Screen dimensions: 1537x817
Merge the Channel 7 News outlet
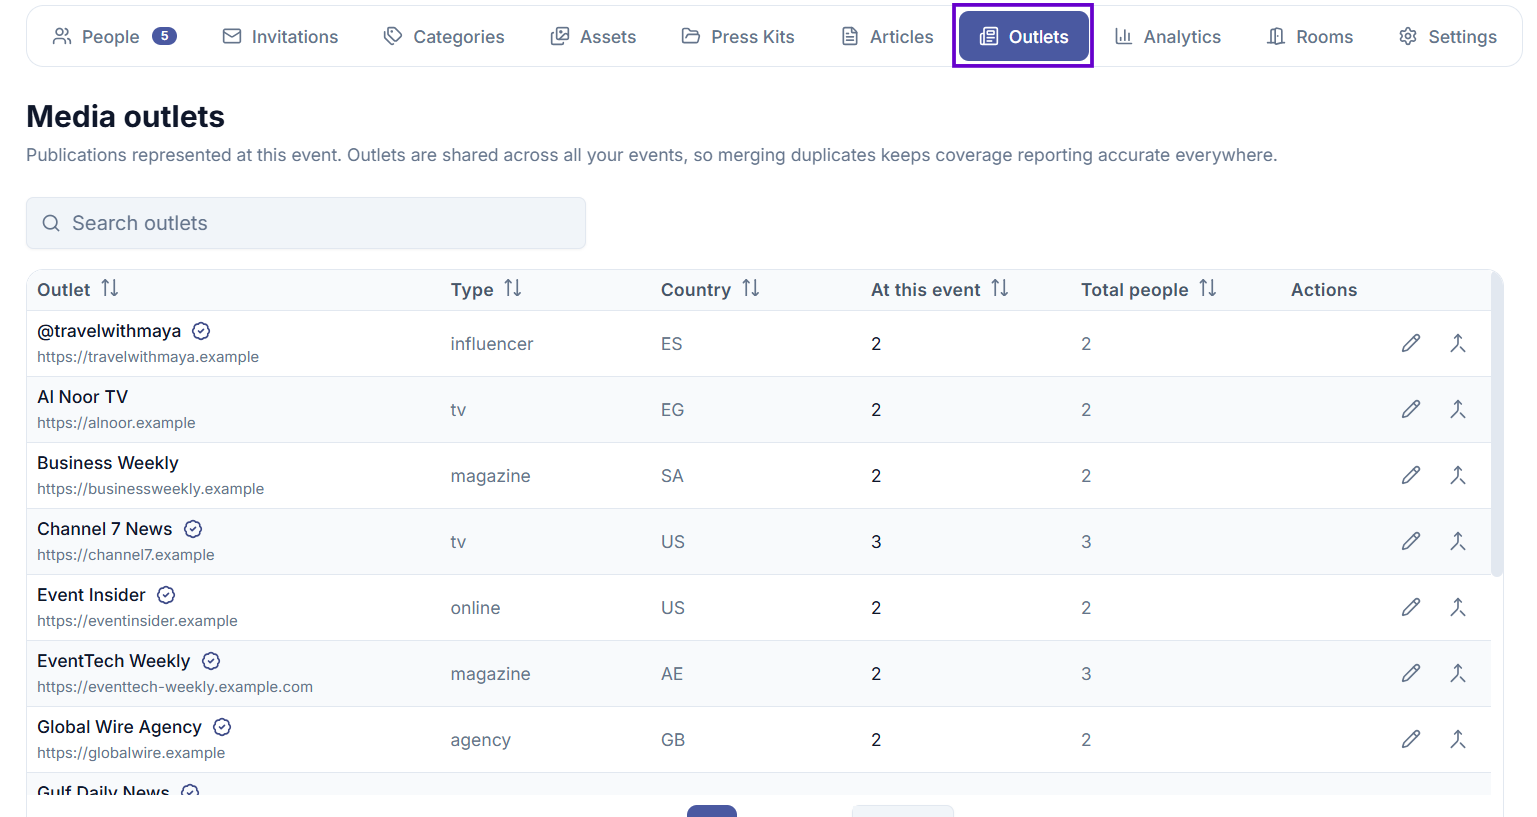coord(1458,542)
